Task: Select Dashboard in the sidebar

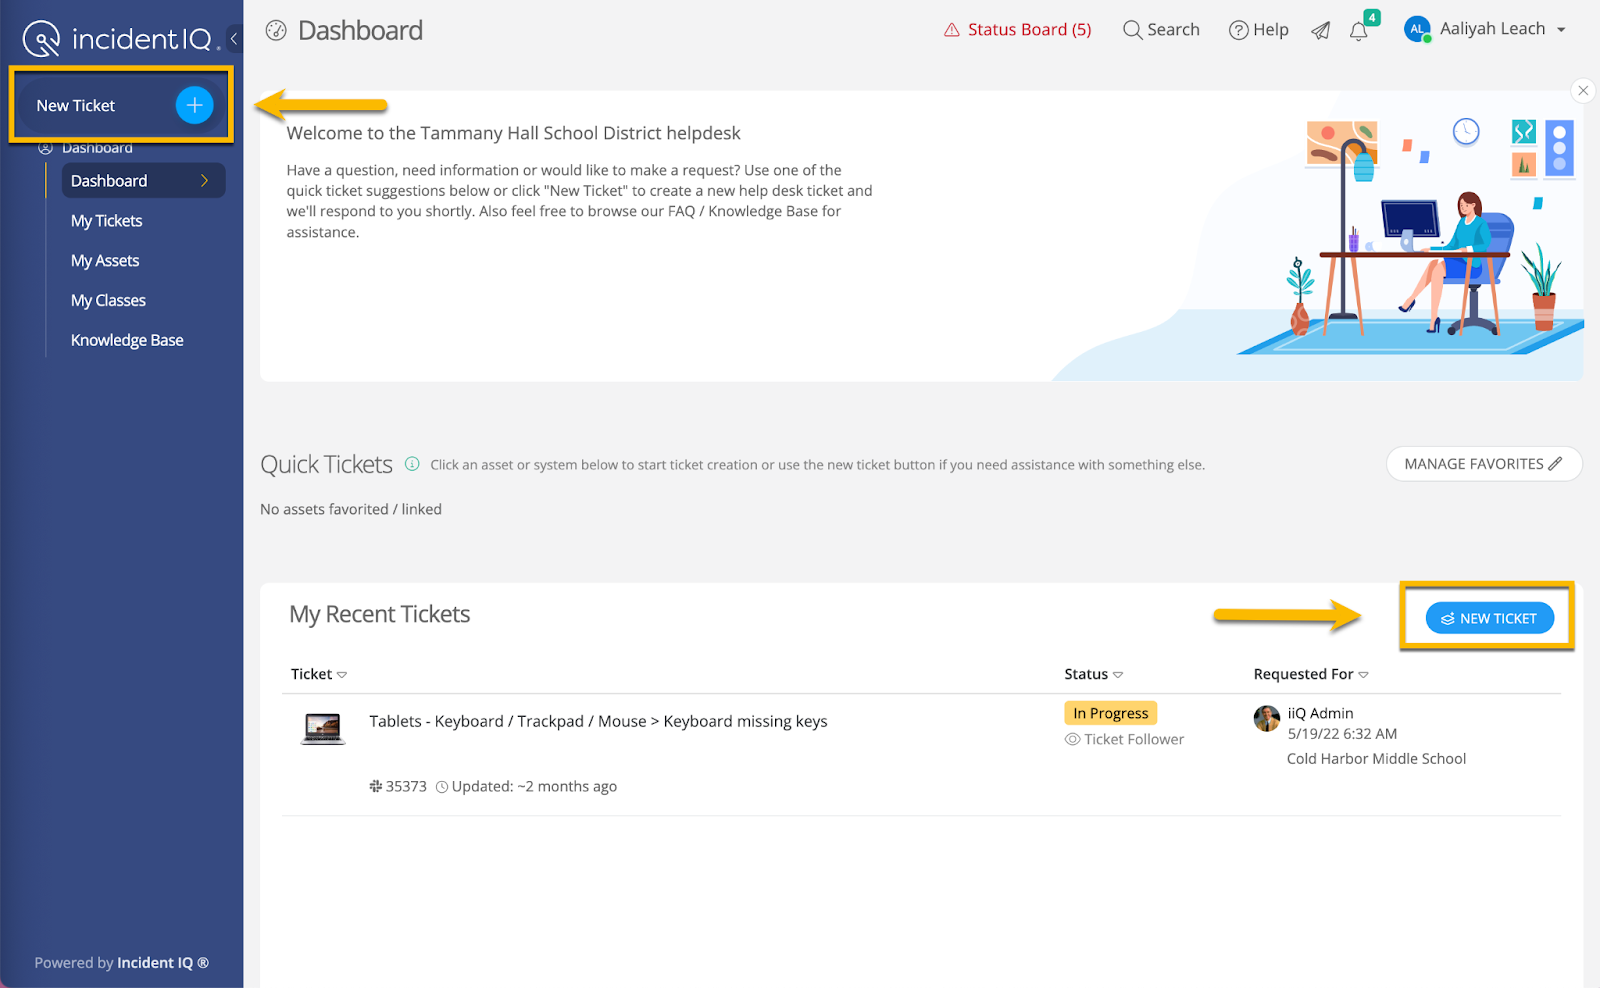Action: click(143, 181)
